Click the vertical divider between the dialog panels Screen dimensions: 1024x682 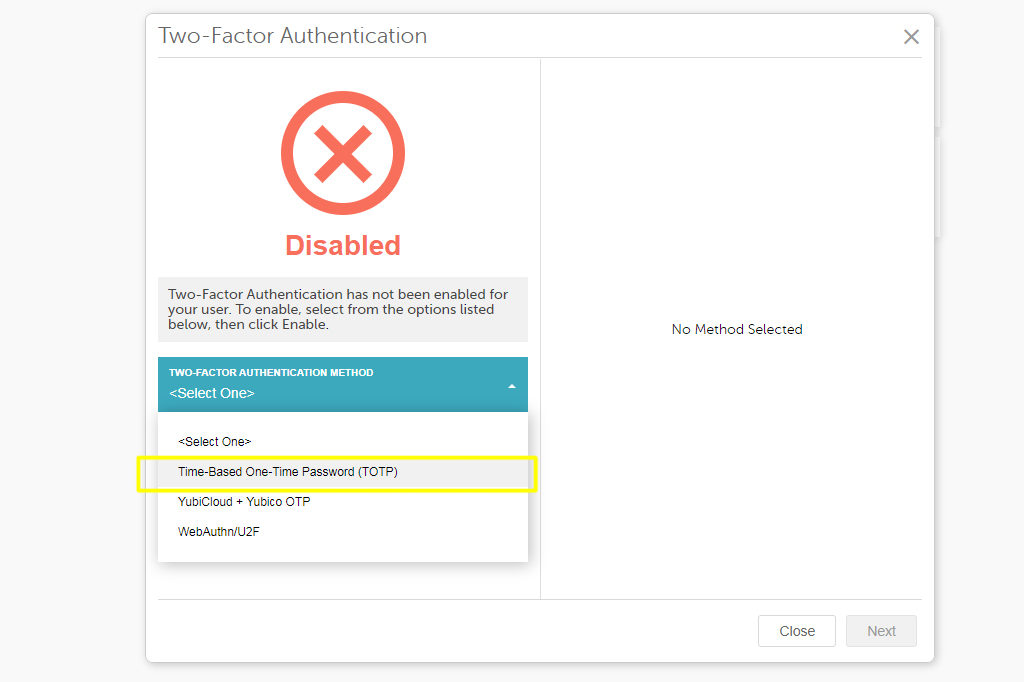[x=541, y=329]
